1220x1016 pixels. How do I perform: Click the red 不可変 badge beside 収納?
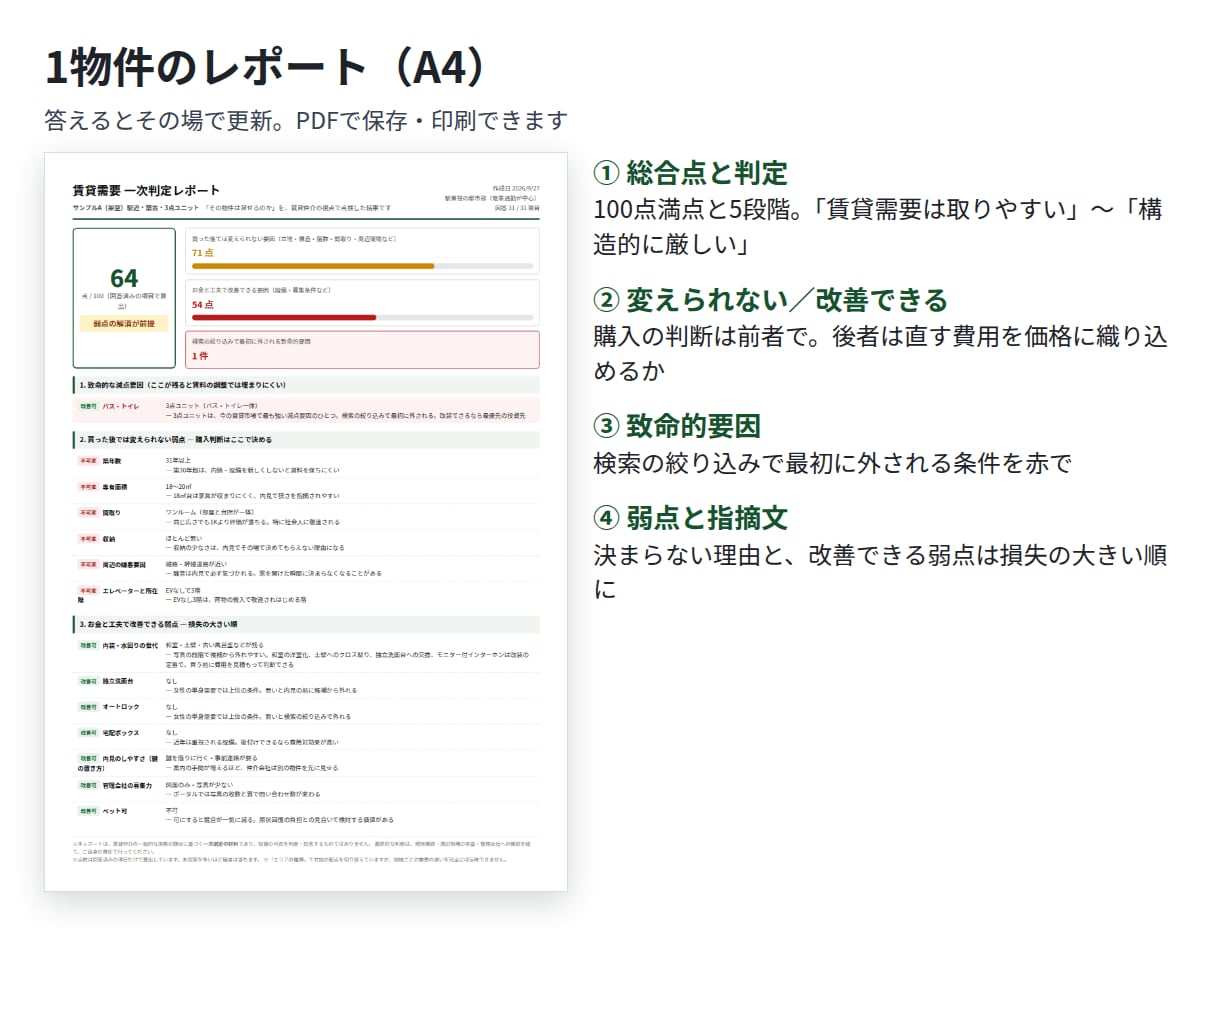tap(88, 539)
